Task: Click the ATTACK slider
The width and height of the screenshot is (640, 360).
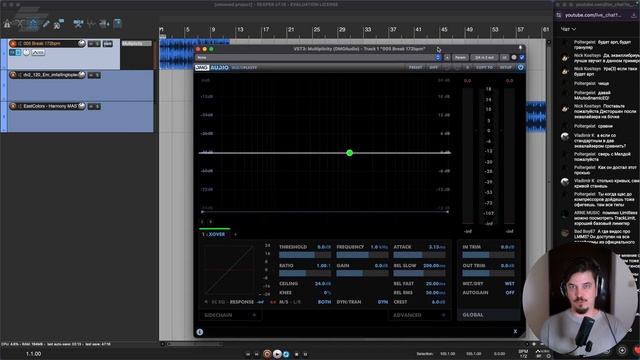Action: pyautogui.click(x=419, y=255)
